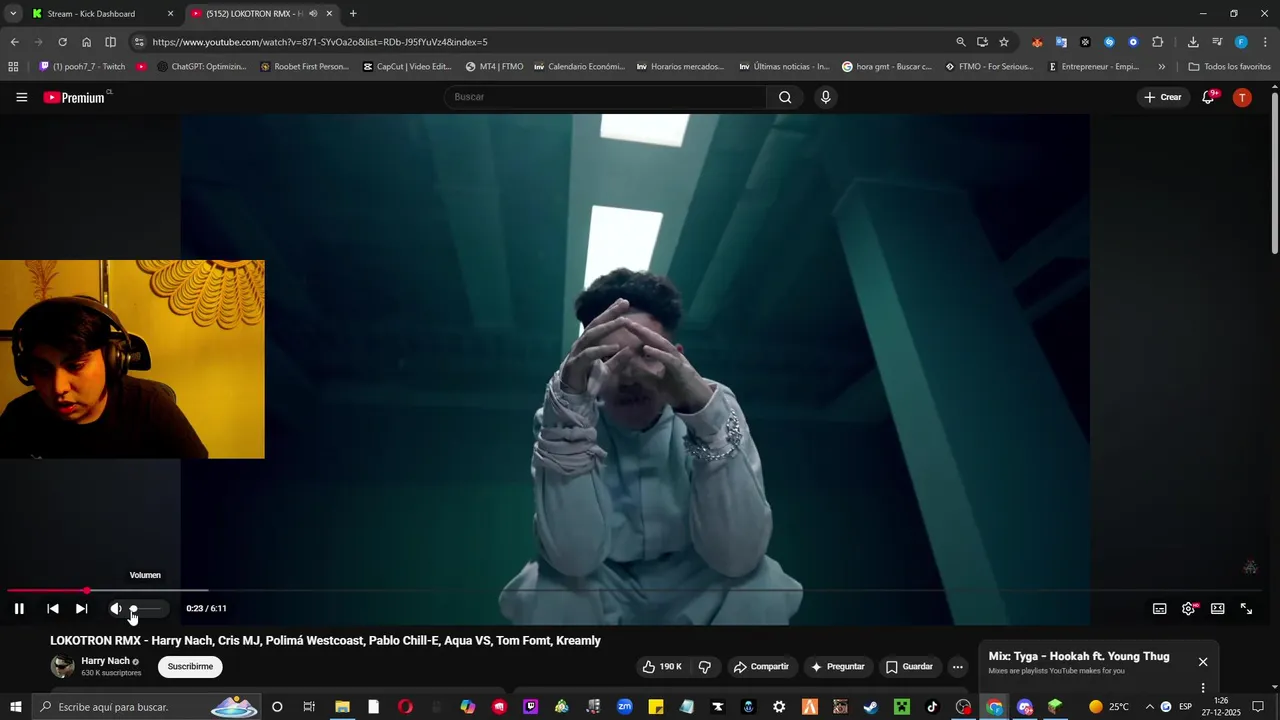Open browser downloads
This screenshot has height=720, width=1280.
point(1193,42)
